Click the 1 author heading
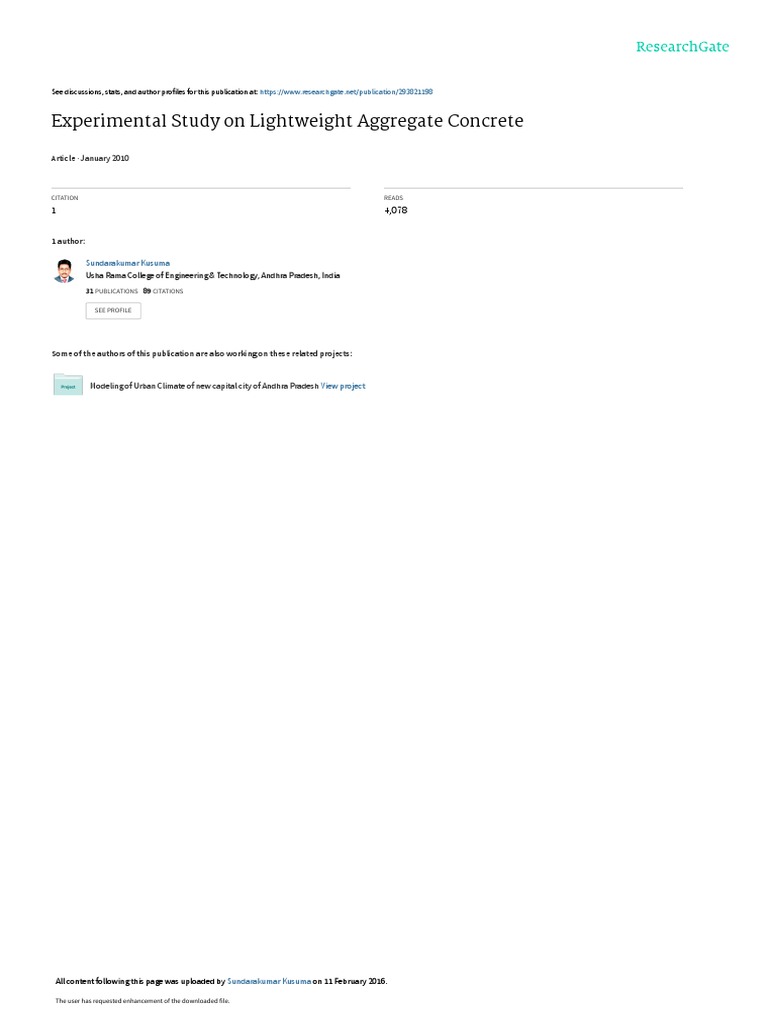 (x=68, y=242)
